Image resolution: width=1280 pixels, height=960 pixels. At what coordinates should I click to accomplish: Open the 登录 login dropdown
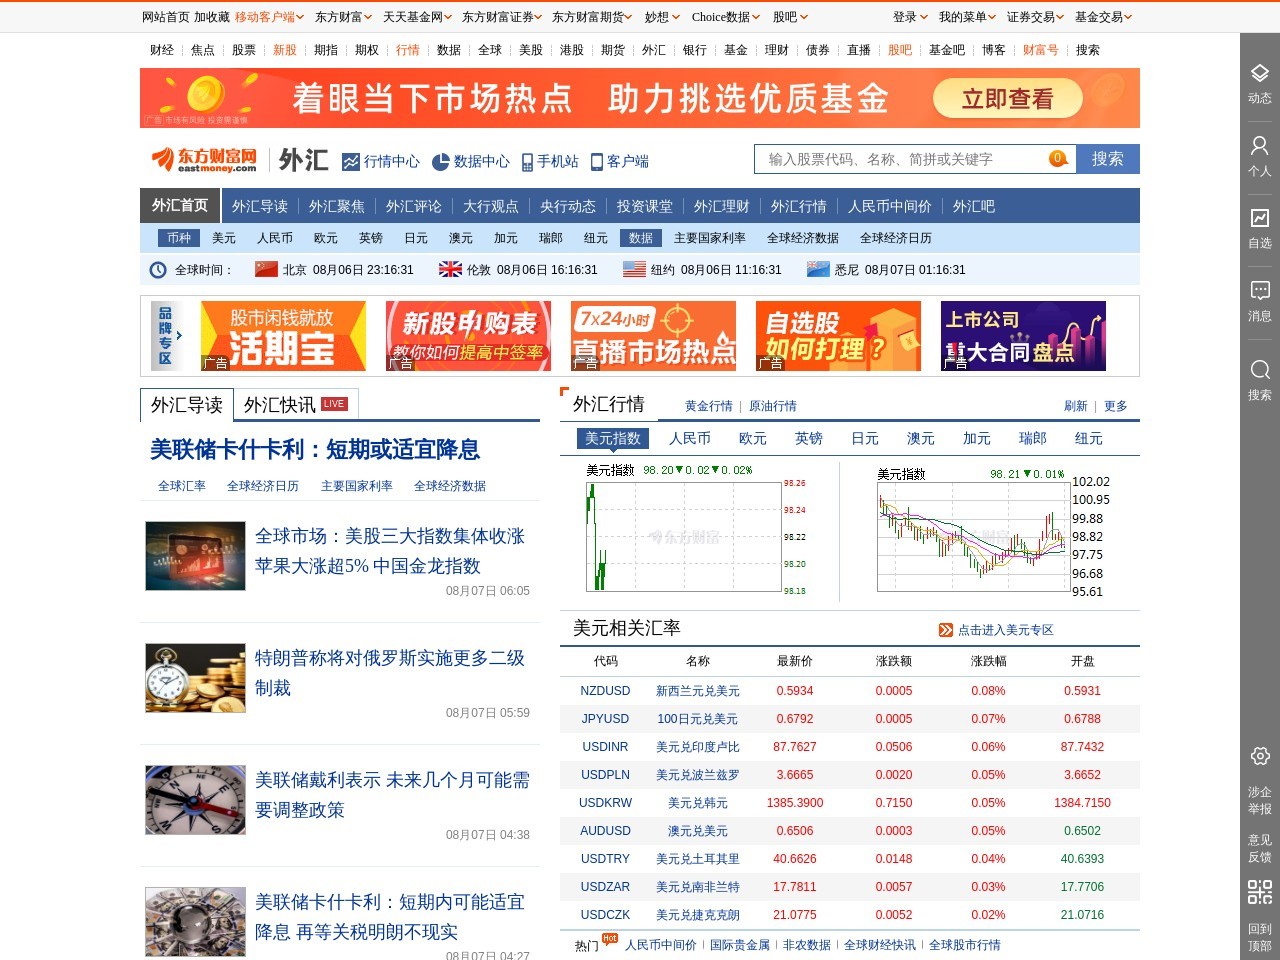[x=905, y=17]
